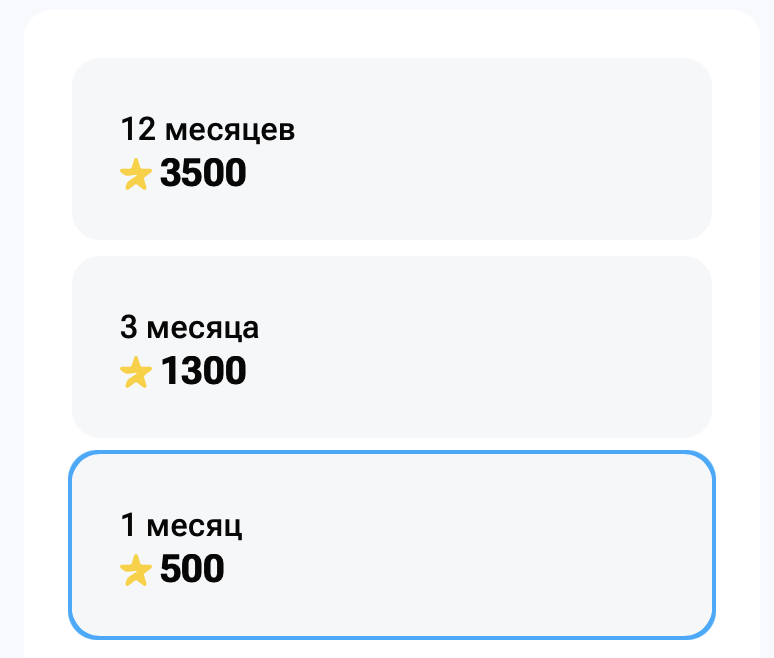Click the 500 price value
The width and height of the screenshot is (774, 658).
coord(192,570)
